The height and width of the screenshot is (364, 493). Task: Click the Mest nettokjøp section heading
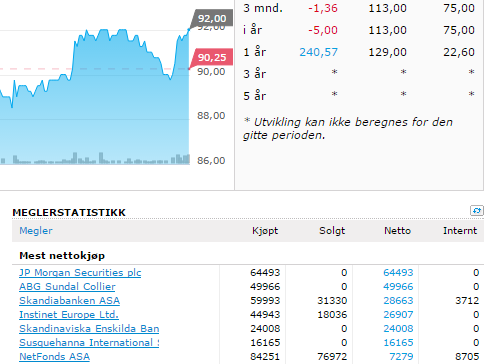[x=62, y=256]
